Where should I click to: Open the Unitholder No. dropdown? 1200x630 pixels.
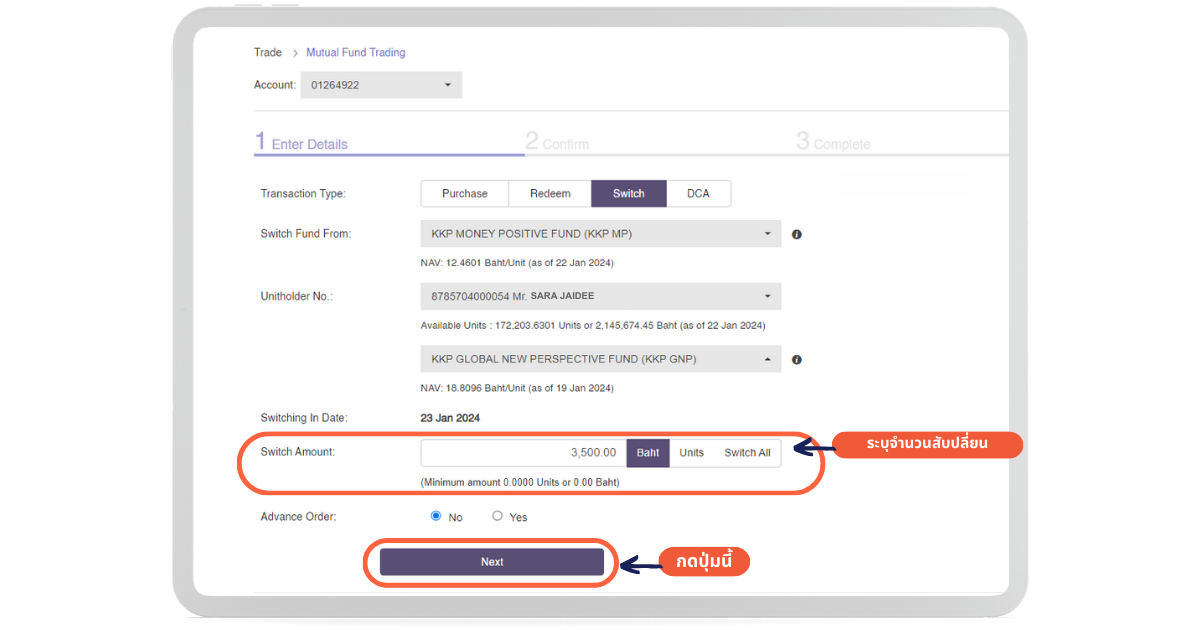coord(600,296)
